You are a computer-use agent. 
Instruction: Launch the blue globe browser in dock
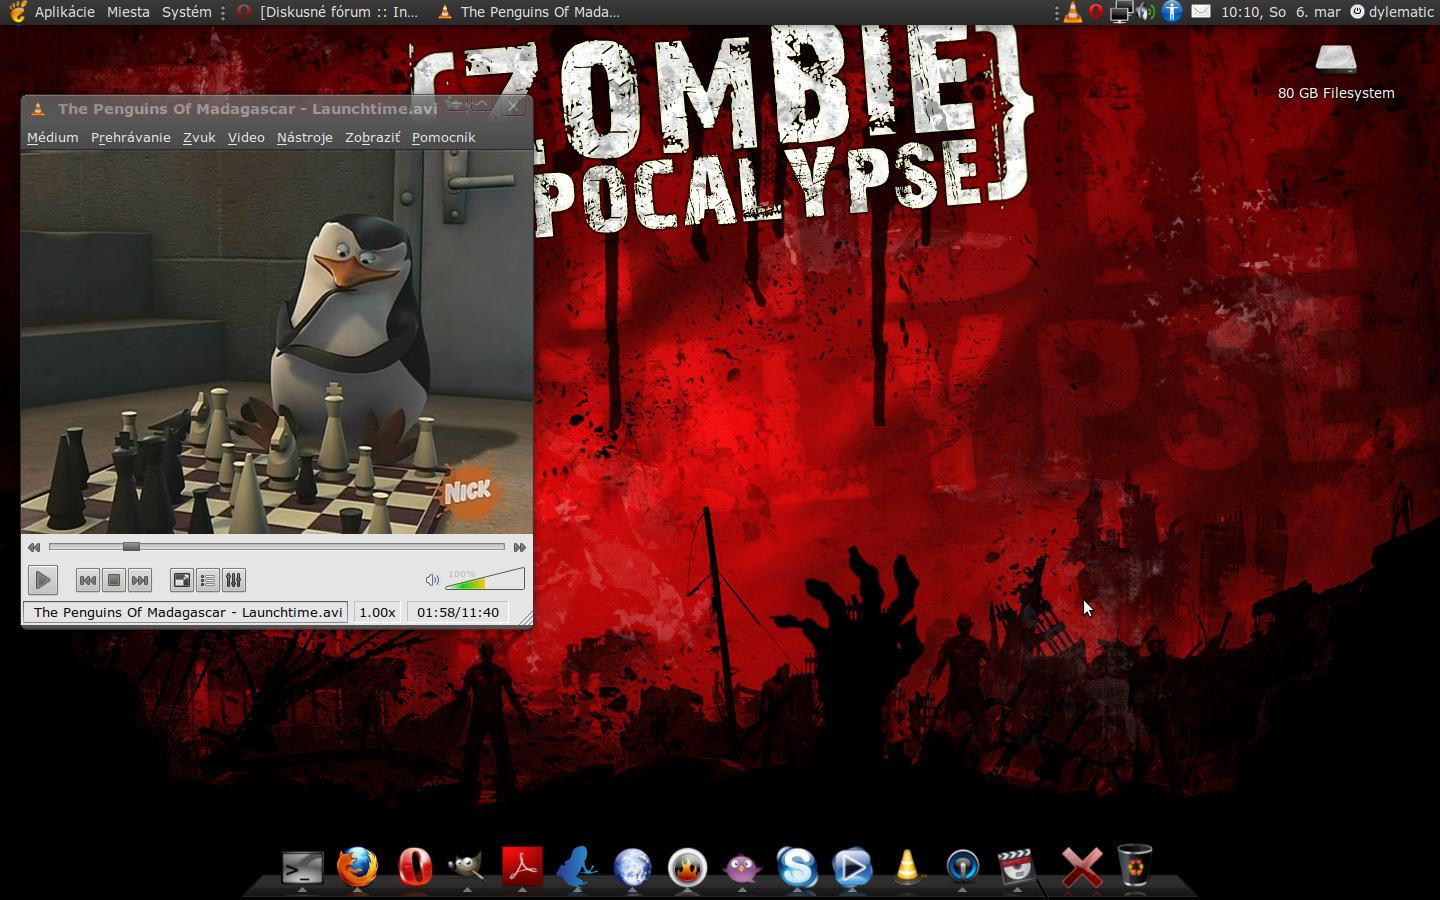(632, 867)
